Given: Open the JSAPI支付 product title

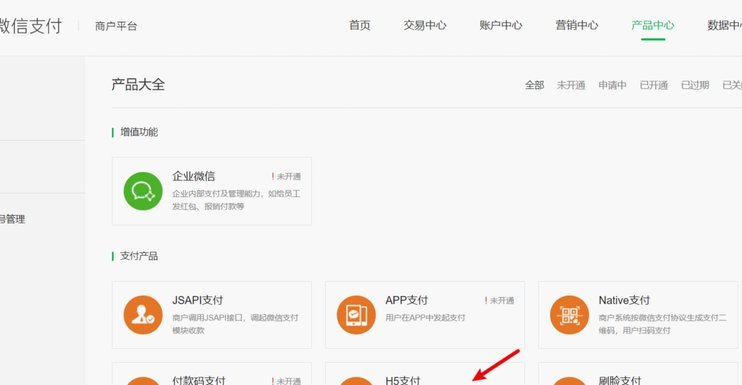Looking at the screenshot, I should coord(198,300).
